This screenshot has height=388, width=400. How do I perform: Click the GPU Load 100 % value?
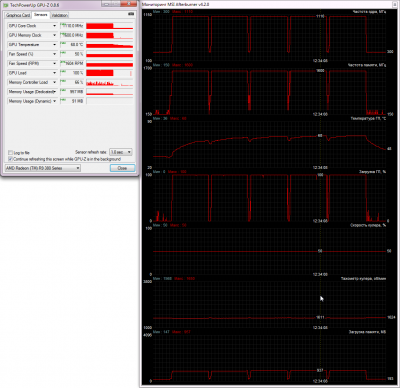72,73
